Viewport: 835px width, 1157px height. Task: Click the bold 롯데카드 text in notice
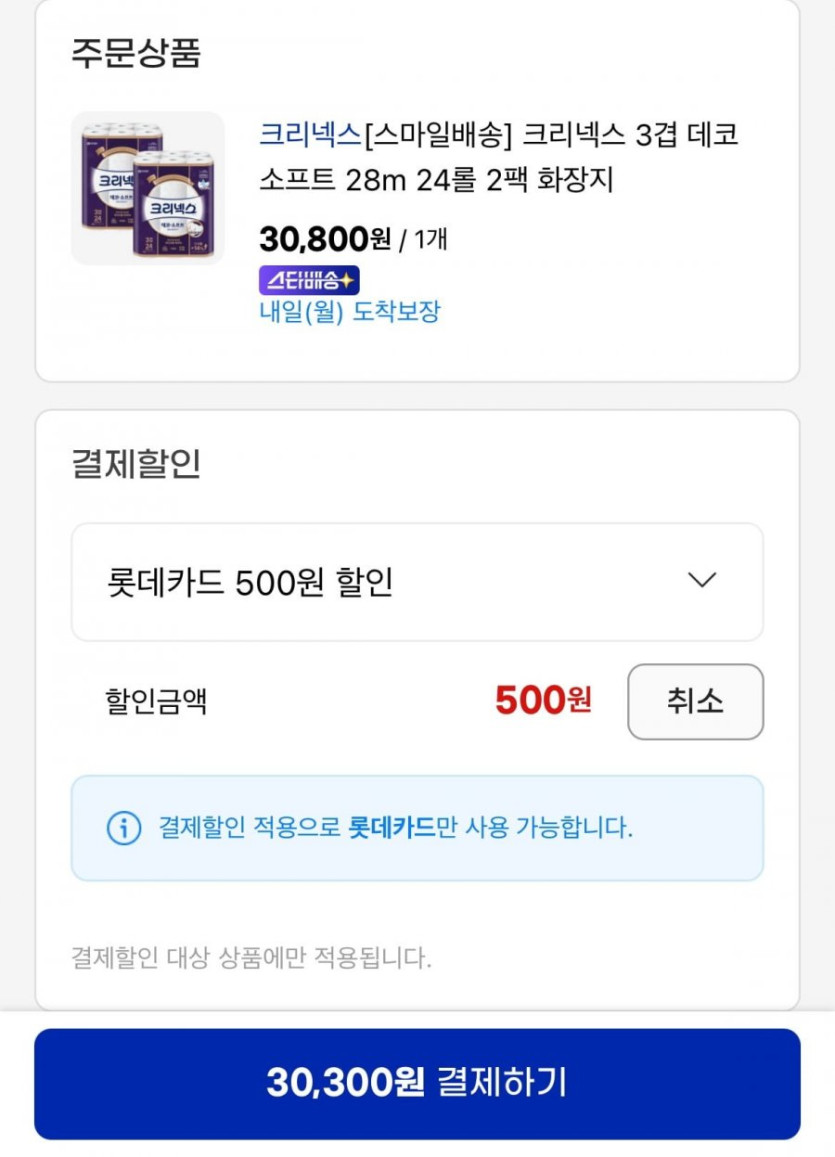pyautogui.click(x=391, y=828)
